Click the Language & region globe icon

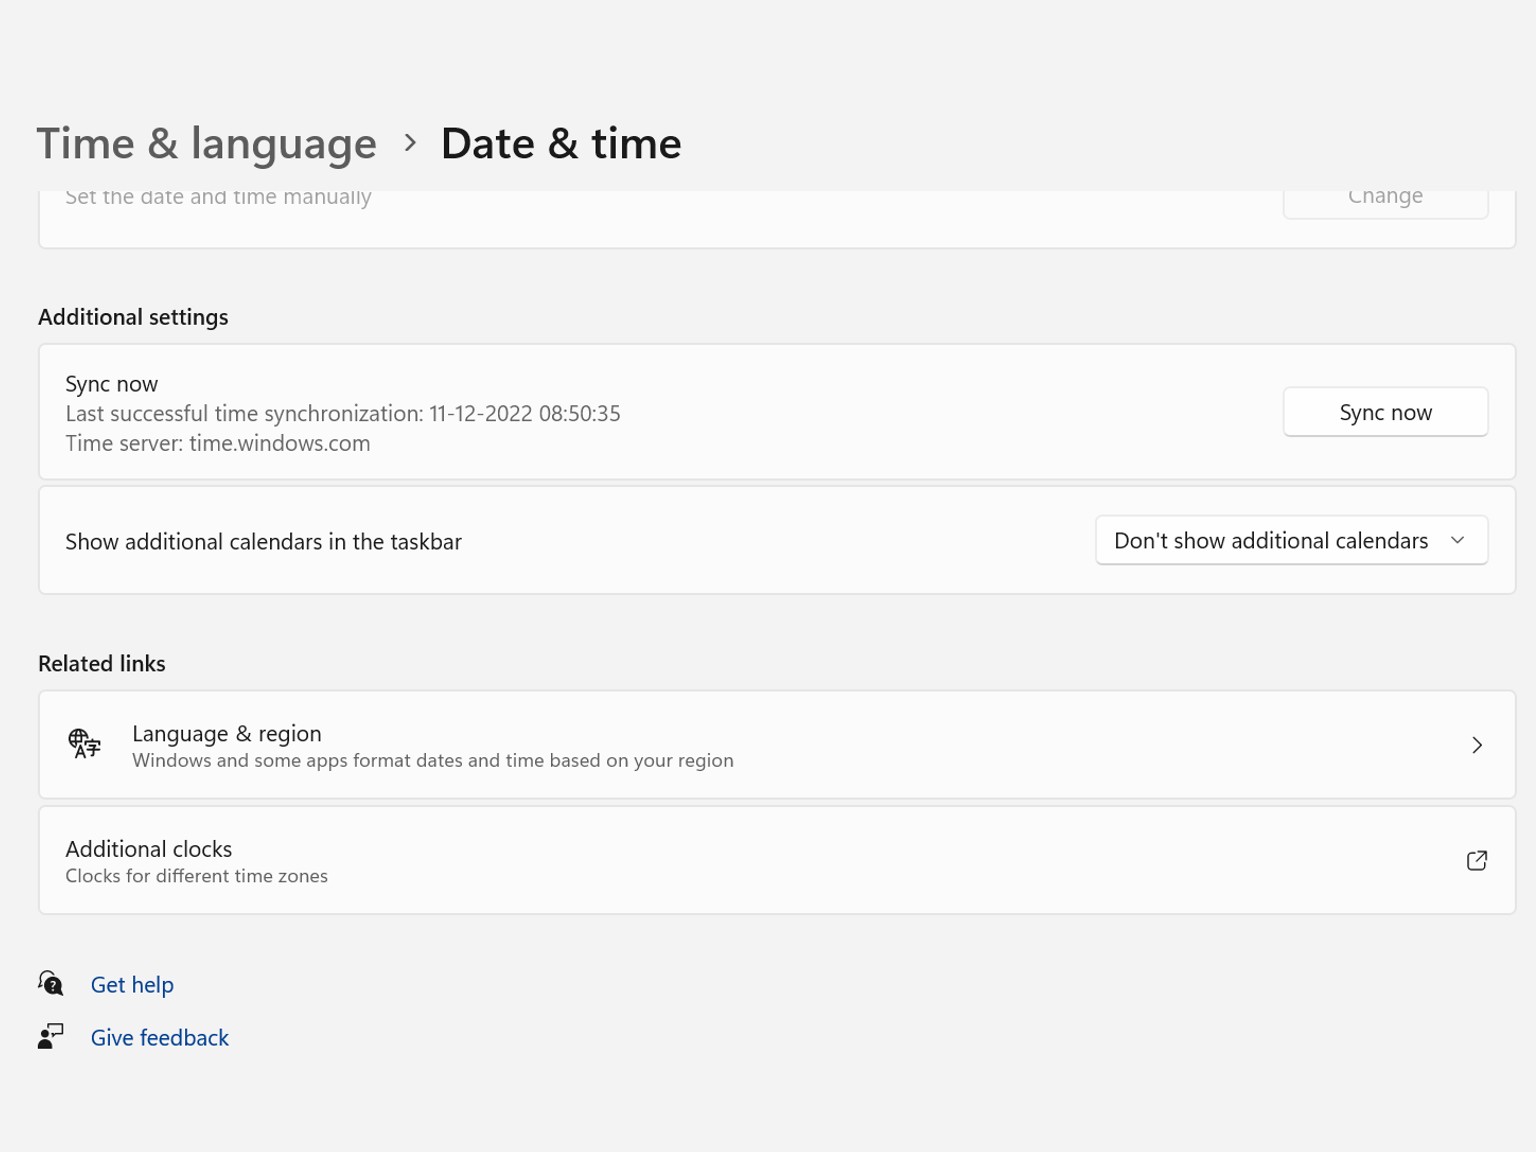click(x=84, y=744)
